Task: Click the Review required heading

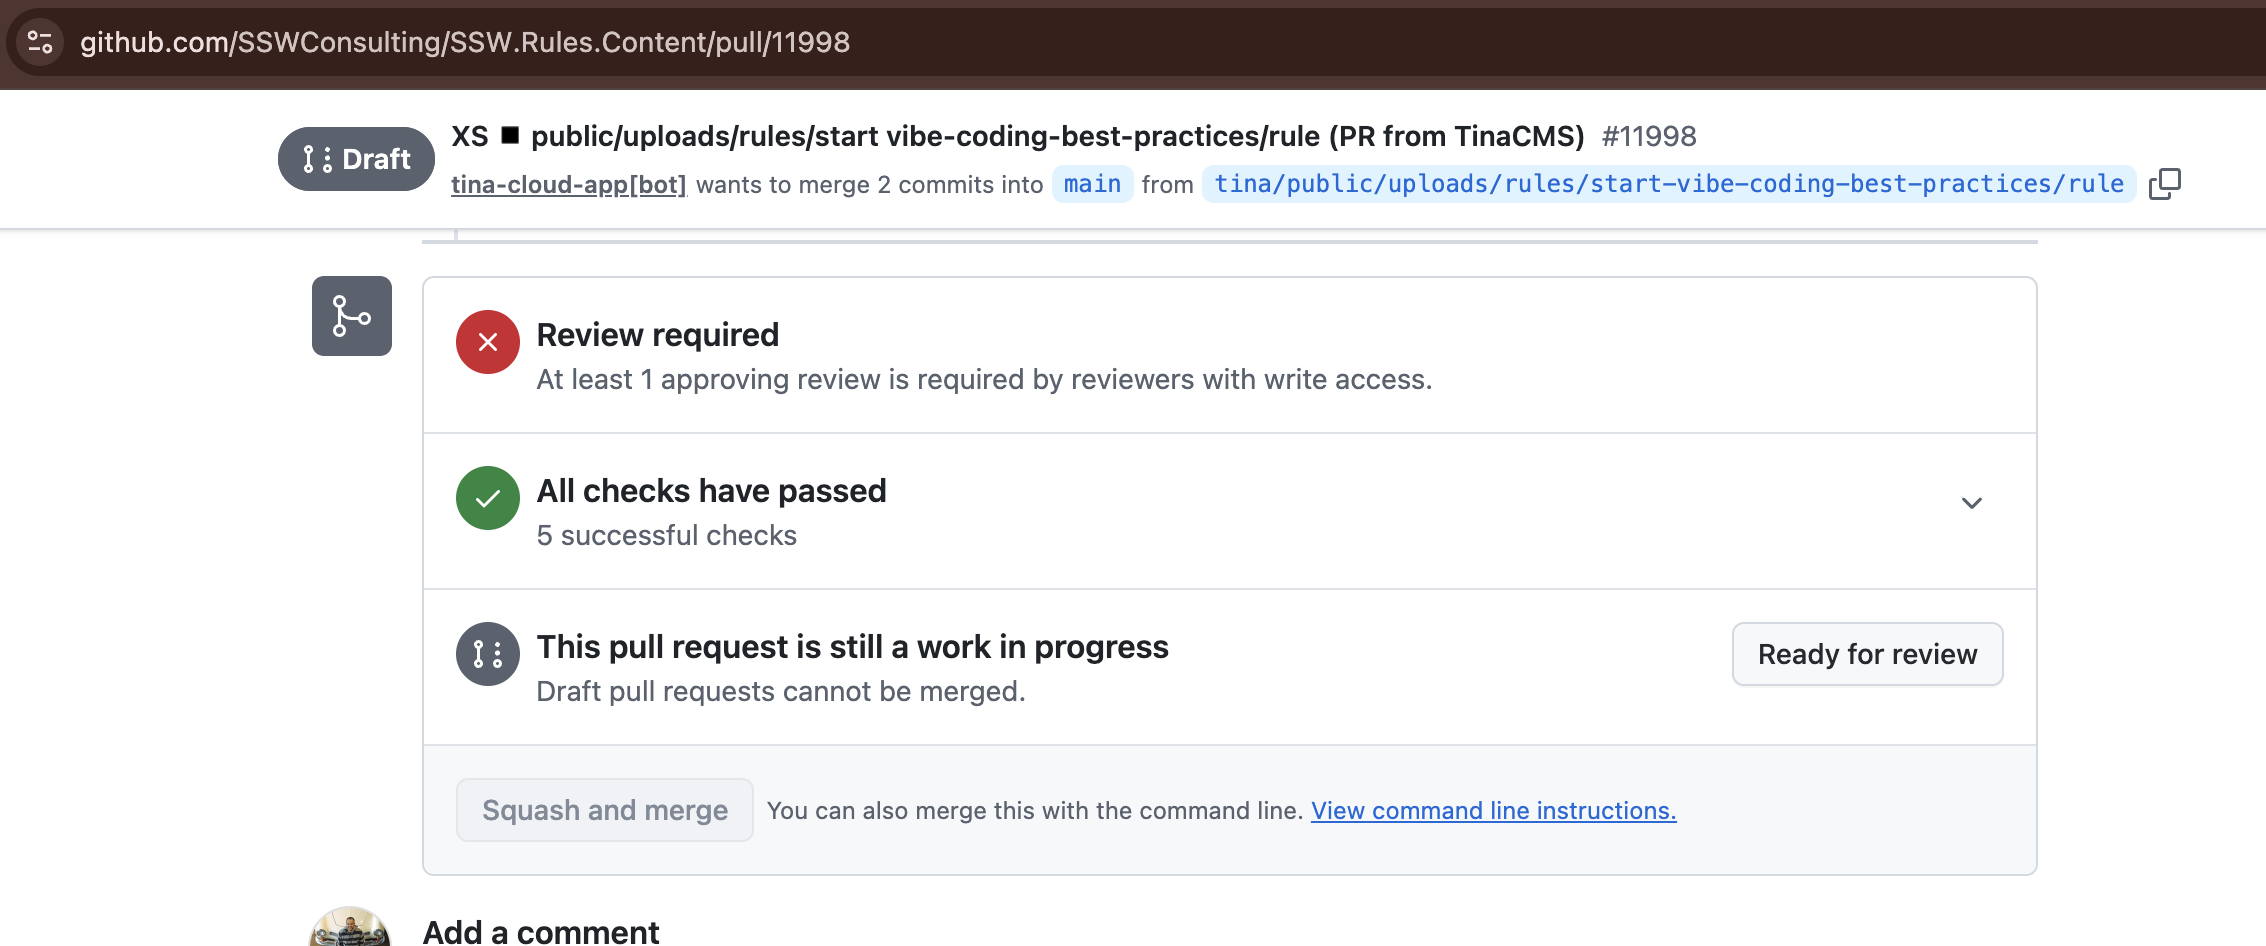Action: tap(658, 335)
